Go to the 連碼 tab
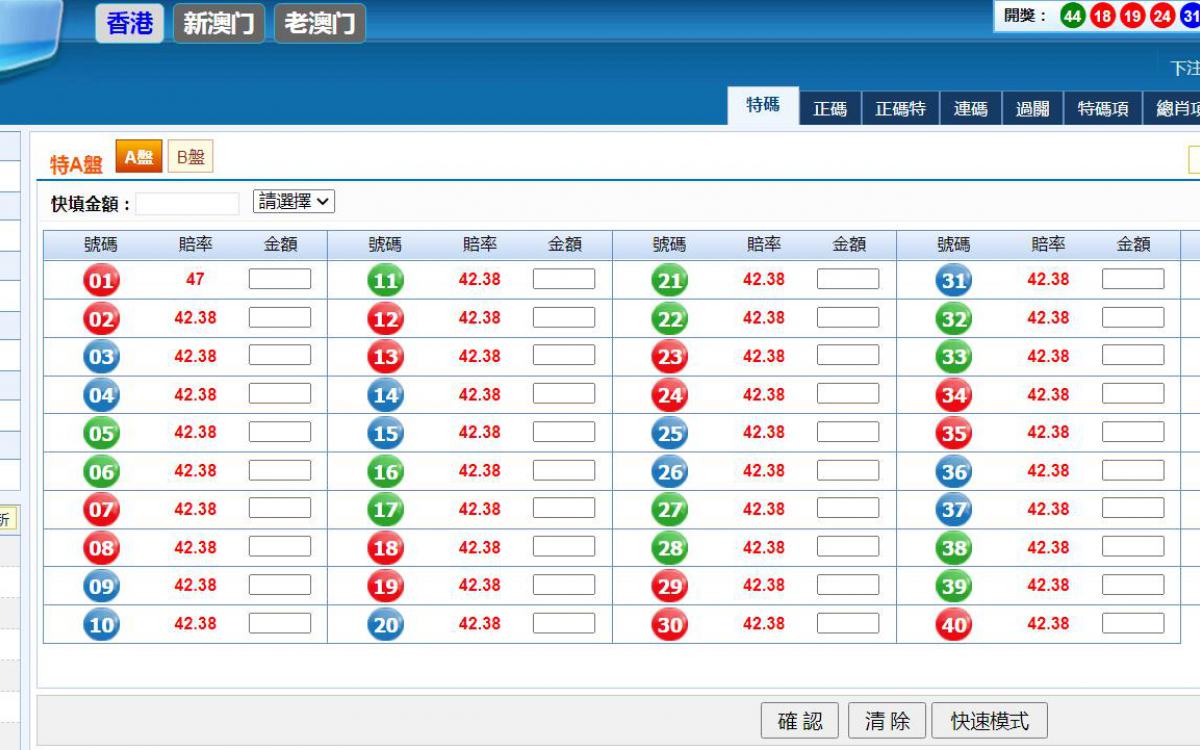This screenshot has height=750, width=1200. (x=970, y=109)
